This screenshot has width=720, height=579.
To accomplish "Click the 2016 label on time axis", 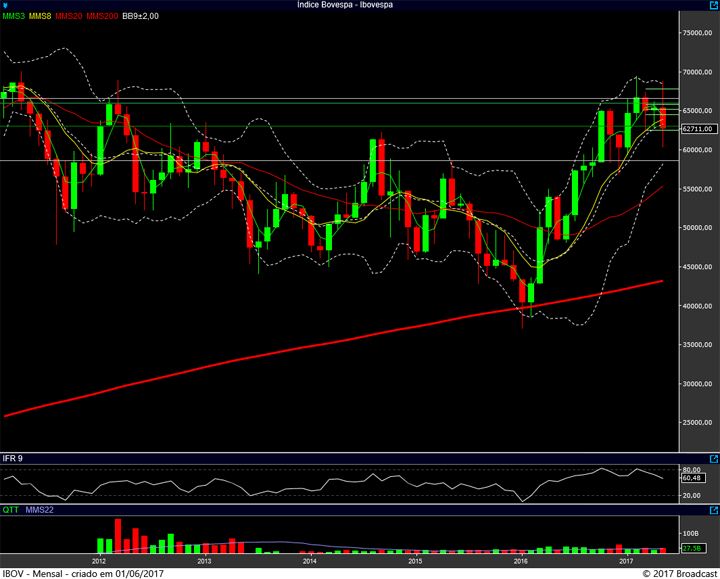I will click(x=520, y=561).
